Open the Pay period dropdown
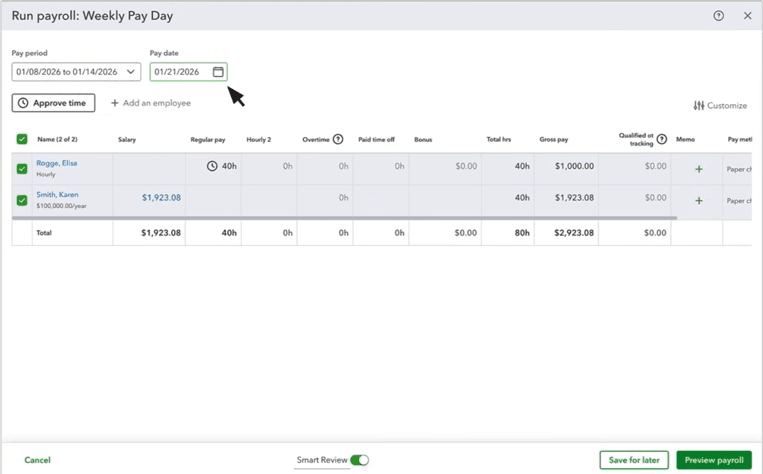Screen dimensions: 763x474 [76, 72]
